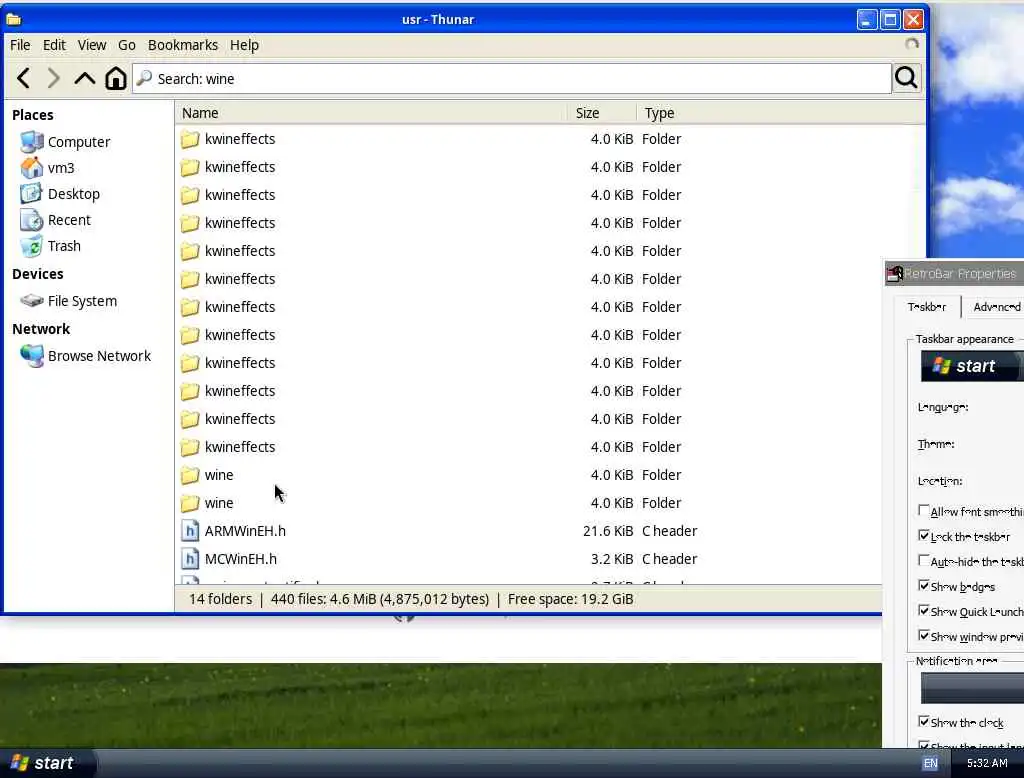This screenshot has height=778, width=1024.
Task: Click the '21.6 KiB' size of ARMWinEH.h
Action: pyautogui.click(x=607, y=531)
